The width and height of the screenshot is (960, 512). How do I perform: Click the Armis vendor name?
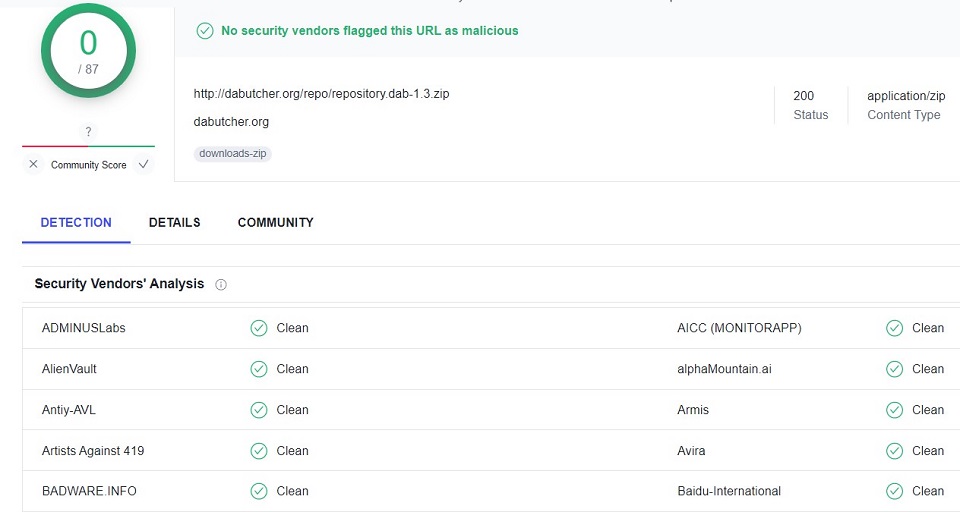pos(693,410)
